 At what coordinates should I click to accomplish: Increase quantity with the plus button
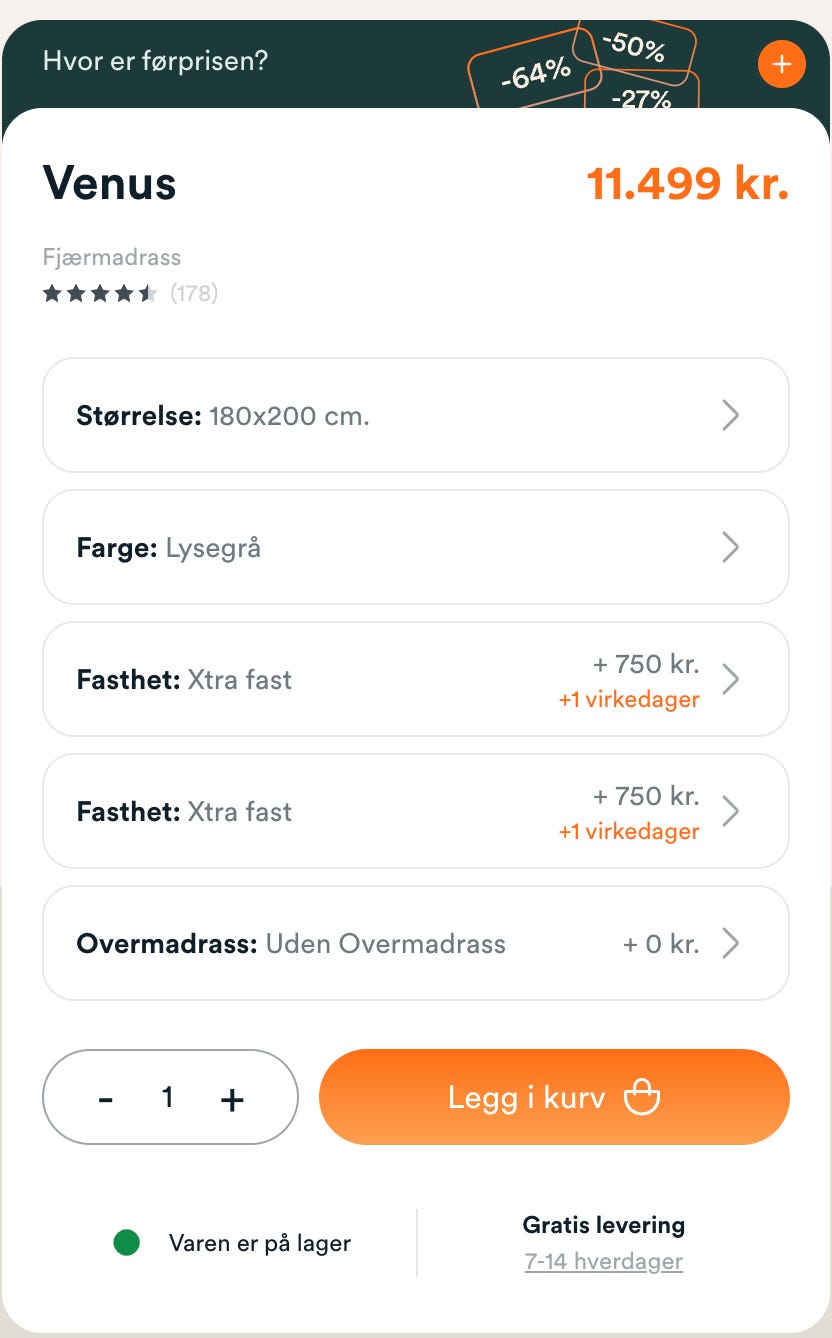coord(232,1099)
